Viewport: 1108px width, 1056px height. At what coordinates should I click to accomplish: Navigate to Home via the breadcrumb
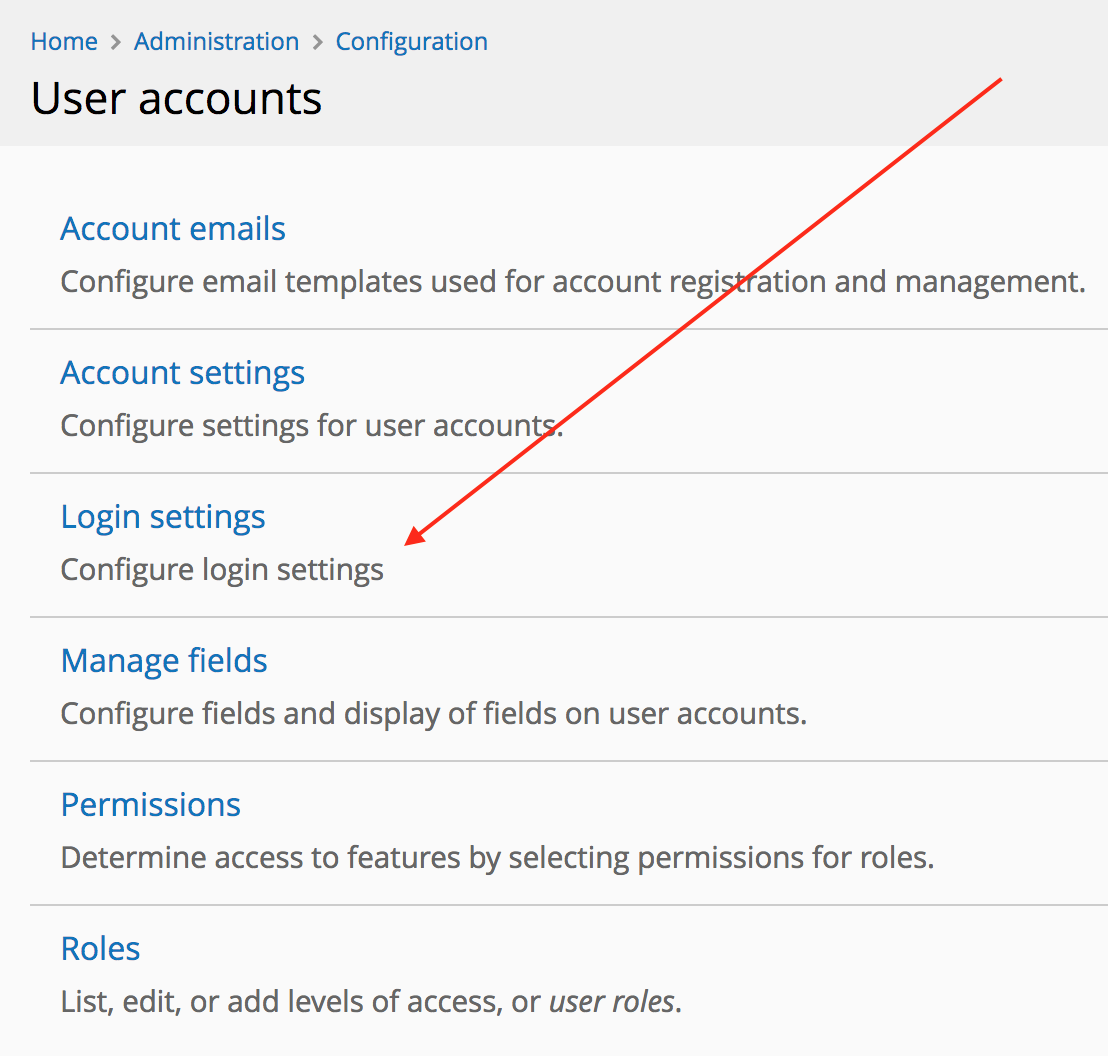coord(63,41)
